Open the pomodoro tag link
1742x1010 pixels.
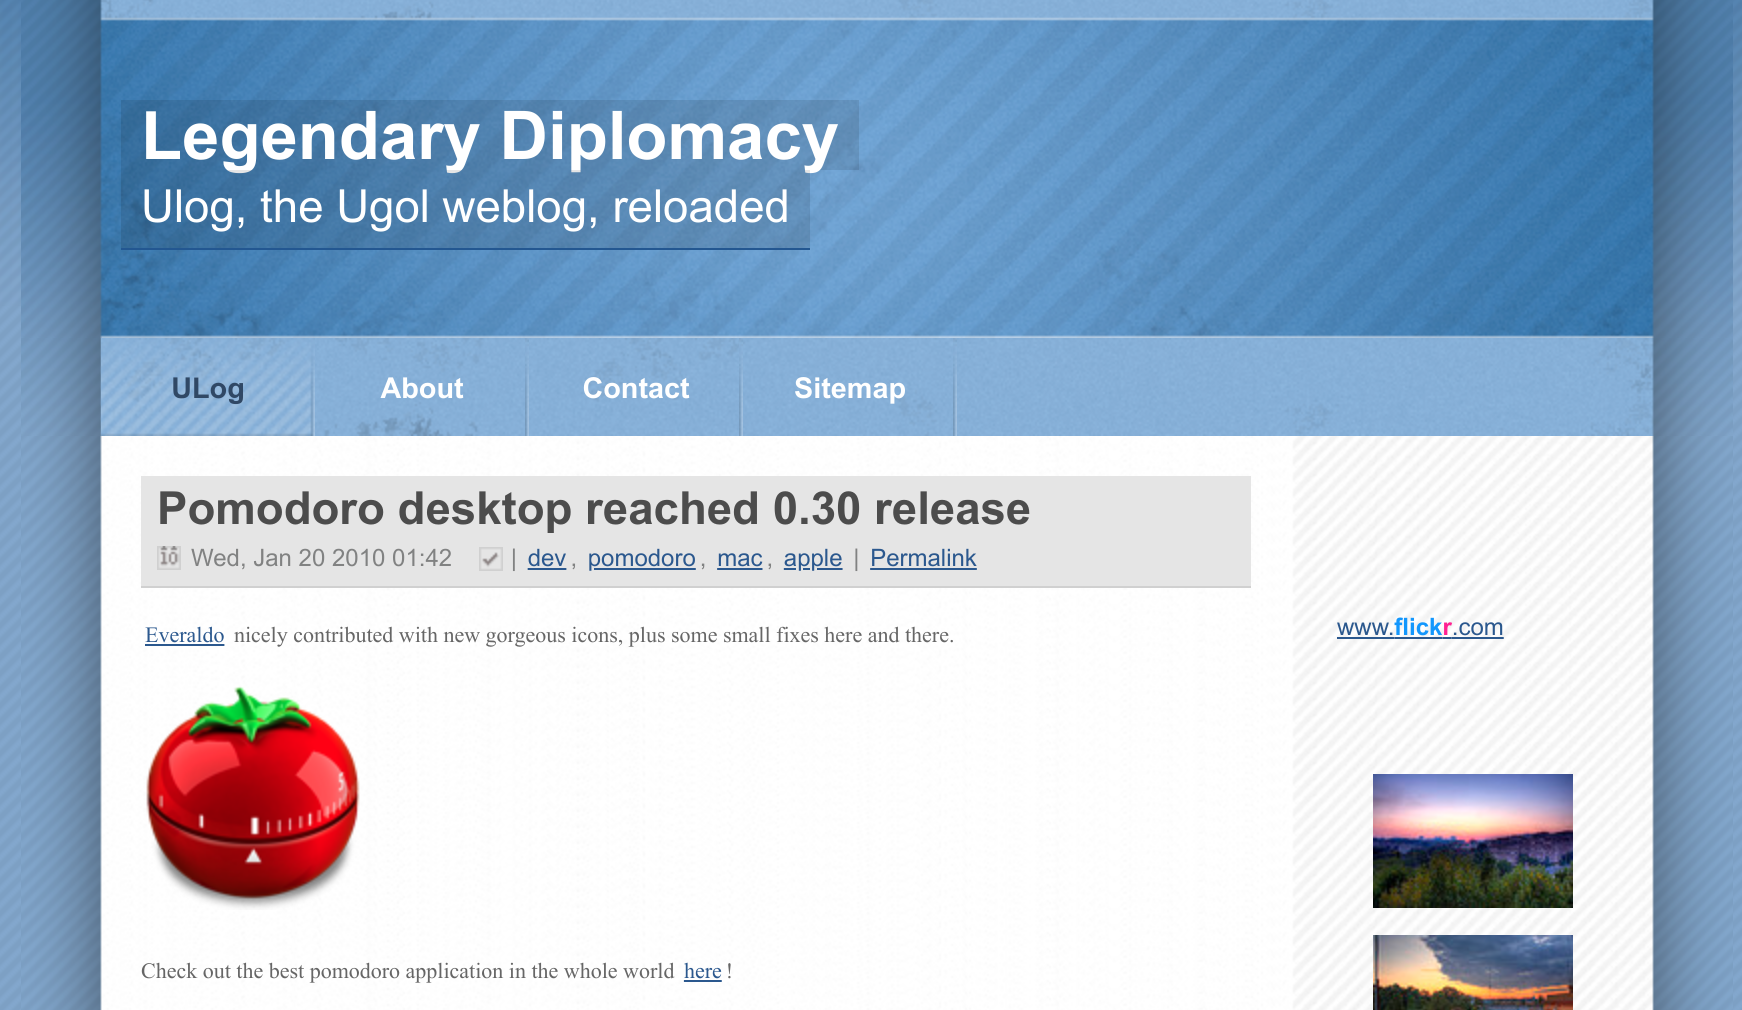(641, 558)
